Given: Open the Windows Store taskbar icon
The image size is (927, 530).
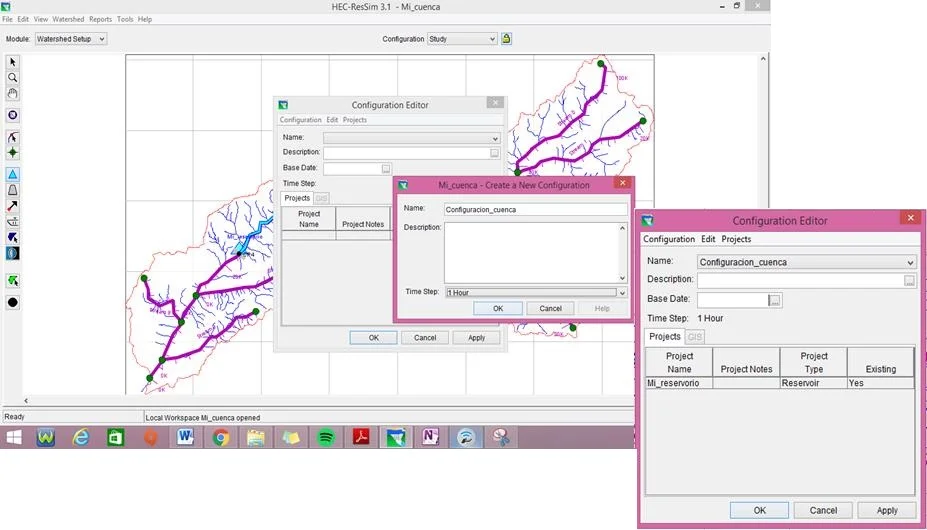Looking at the screenshot, I should click(x=115, y=437).
